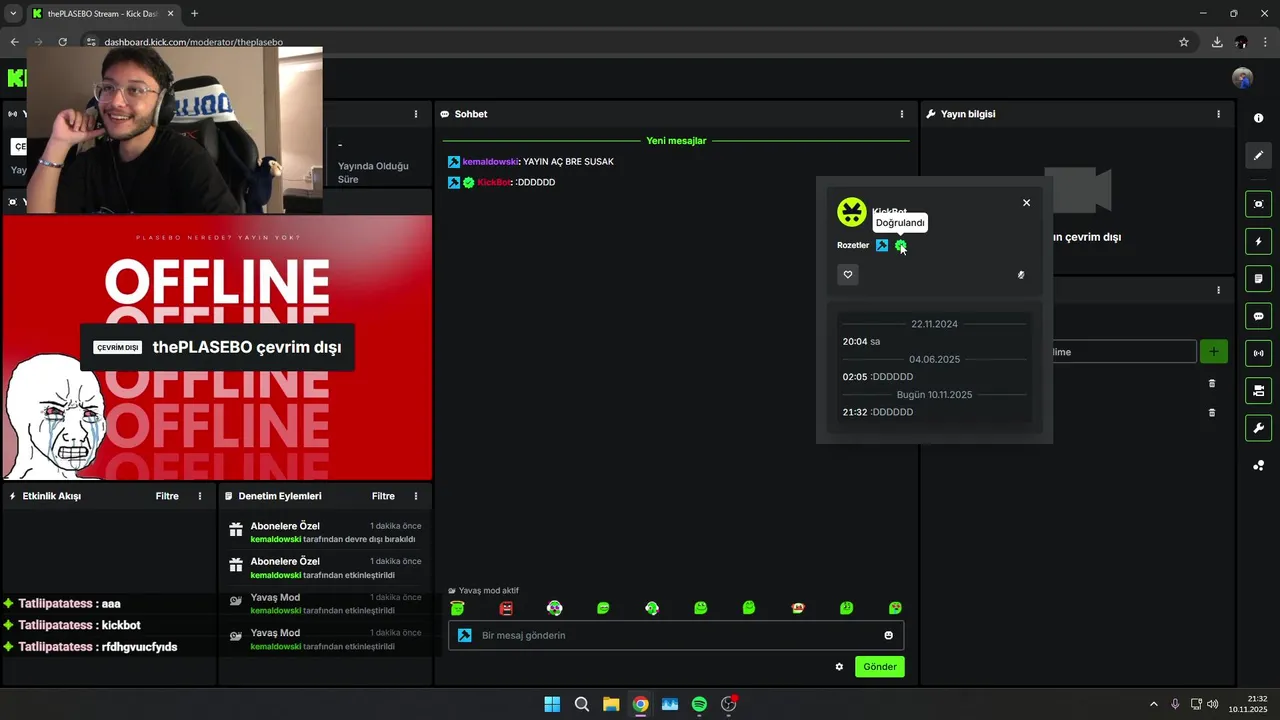Open a new Chrome tab
The height and width of the screenshot is (720, 1280).
pos(194,13)
